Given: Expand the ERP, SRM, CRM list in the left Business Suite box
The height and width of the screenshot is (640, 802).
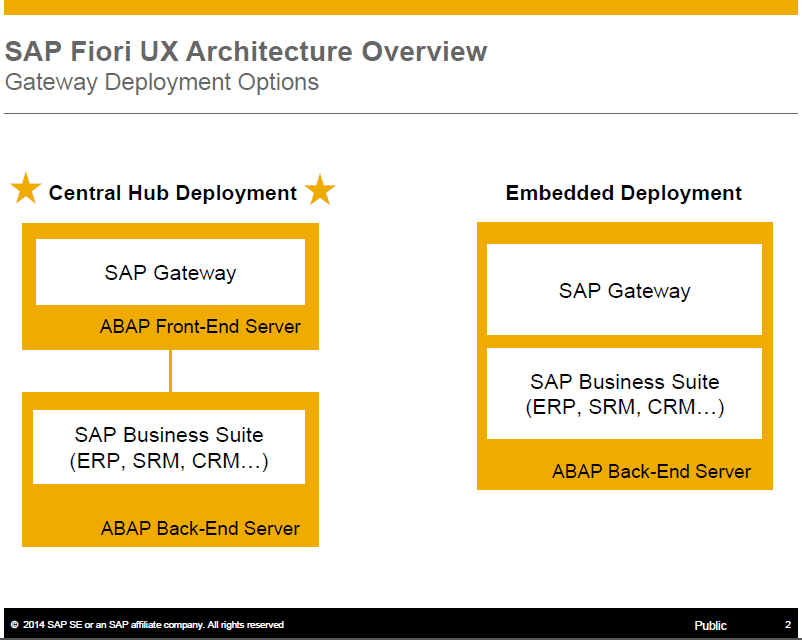Looking at the screenshot, I should (x=168, y=458).
